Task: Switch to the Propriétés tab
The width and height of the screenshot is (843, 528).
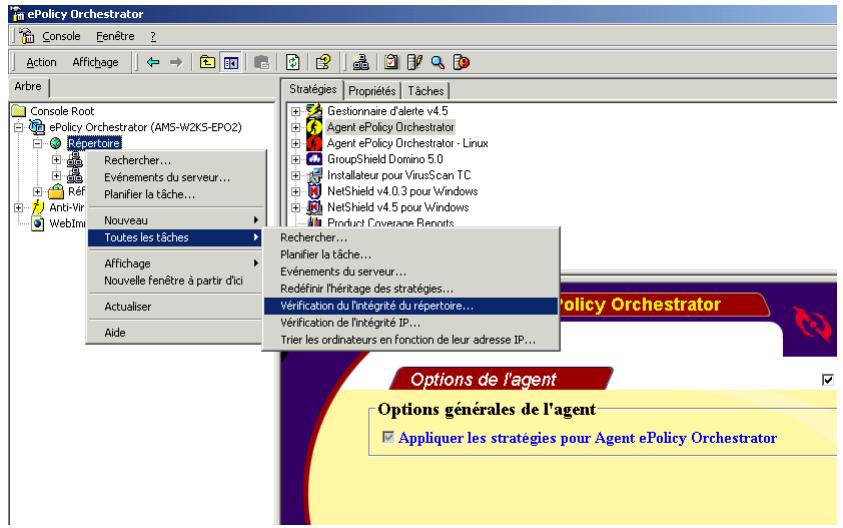Action: (x=372, y=91)
